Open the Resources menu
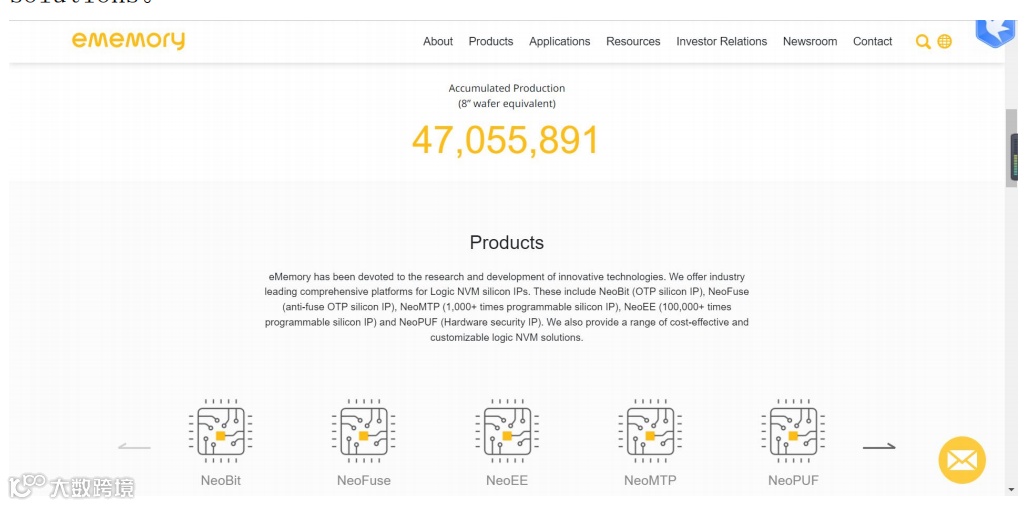 [x=633, y=41]
